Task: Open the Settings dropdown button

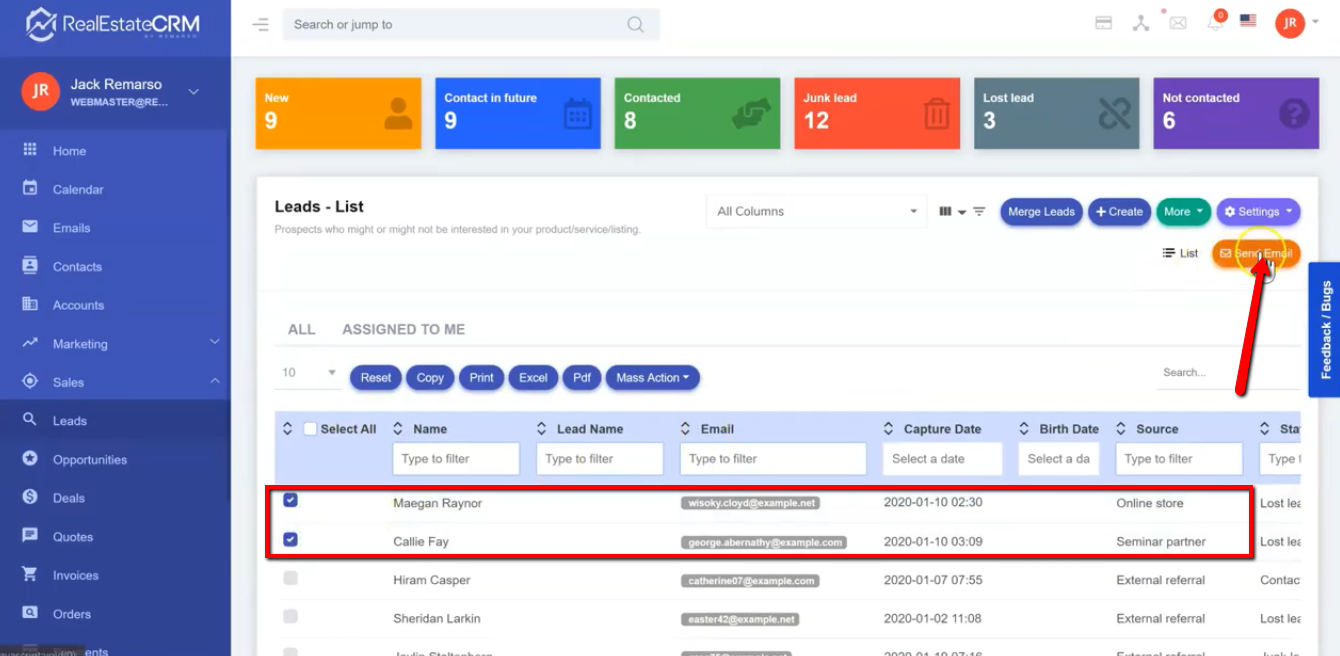Action: 1257,212
